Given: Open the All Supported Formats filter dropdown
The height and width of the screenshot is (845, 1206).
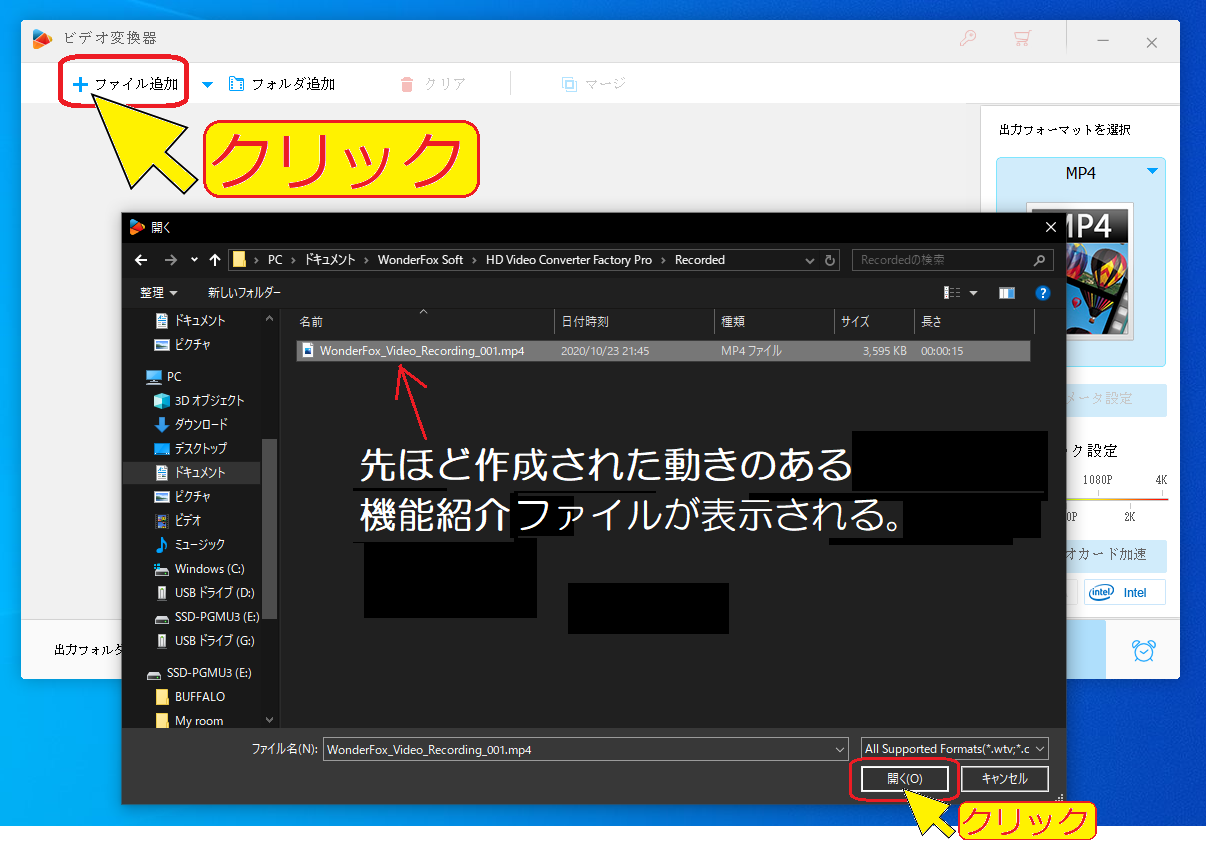Looking at the screenshot, I should pos(954,749).
